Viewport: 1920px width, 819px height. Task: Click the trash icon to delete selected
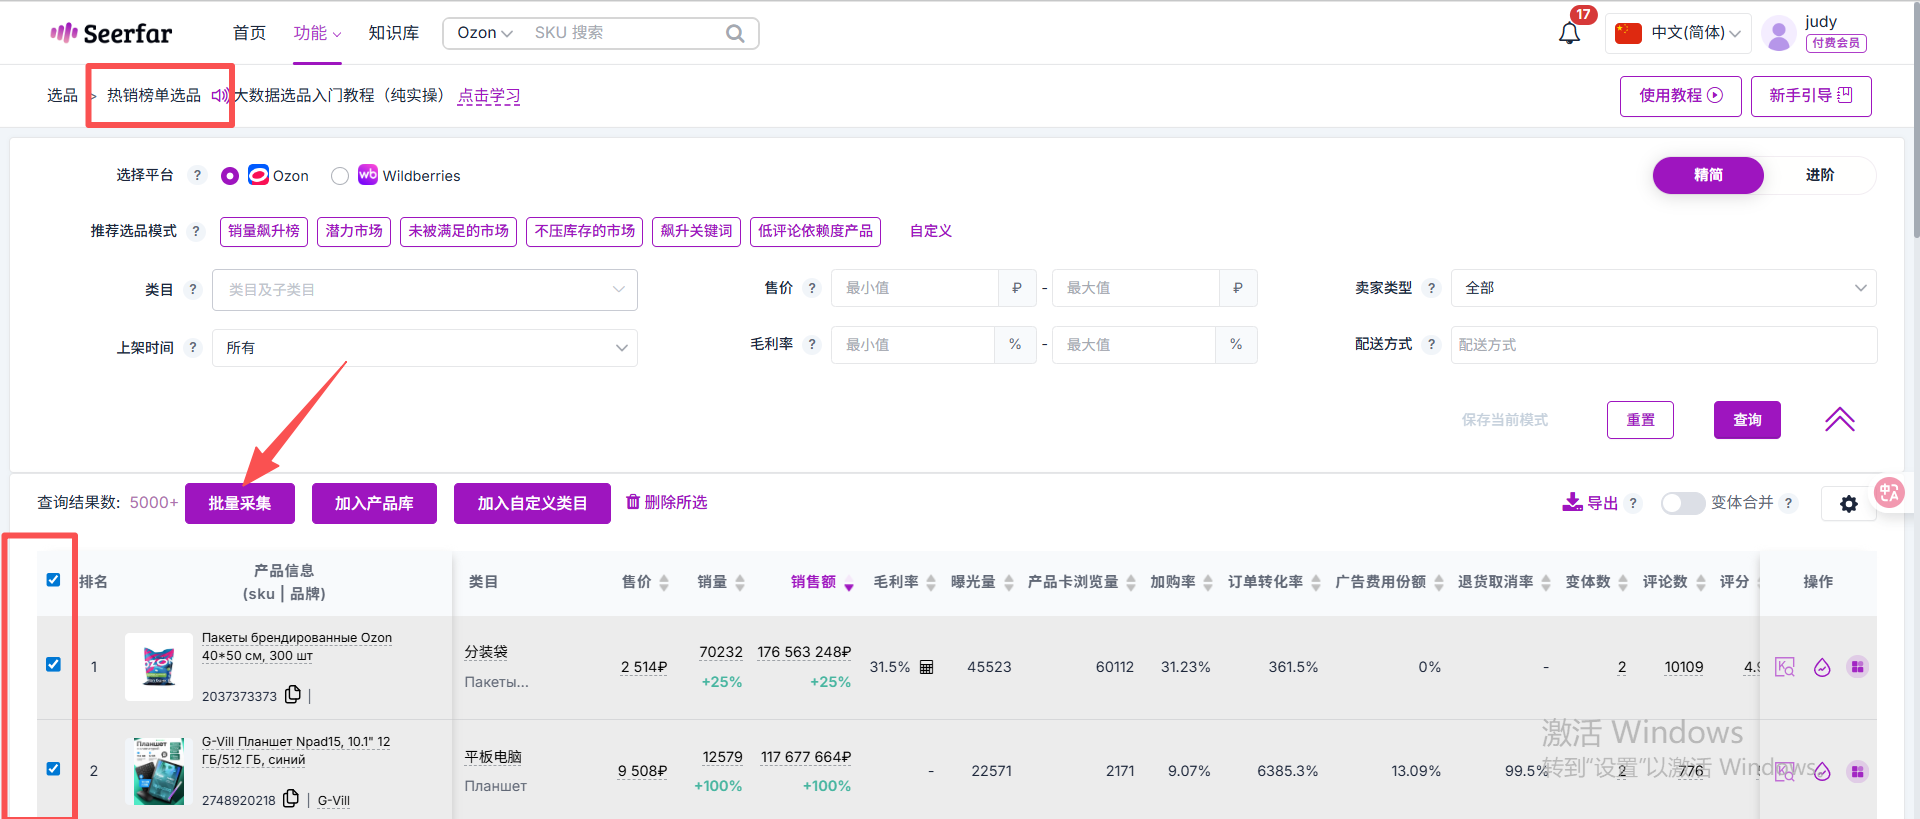633,502
